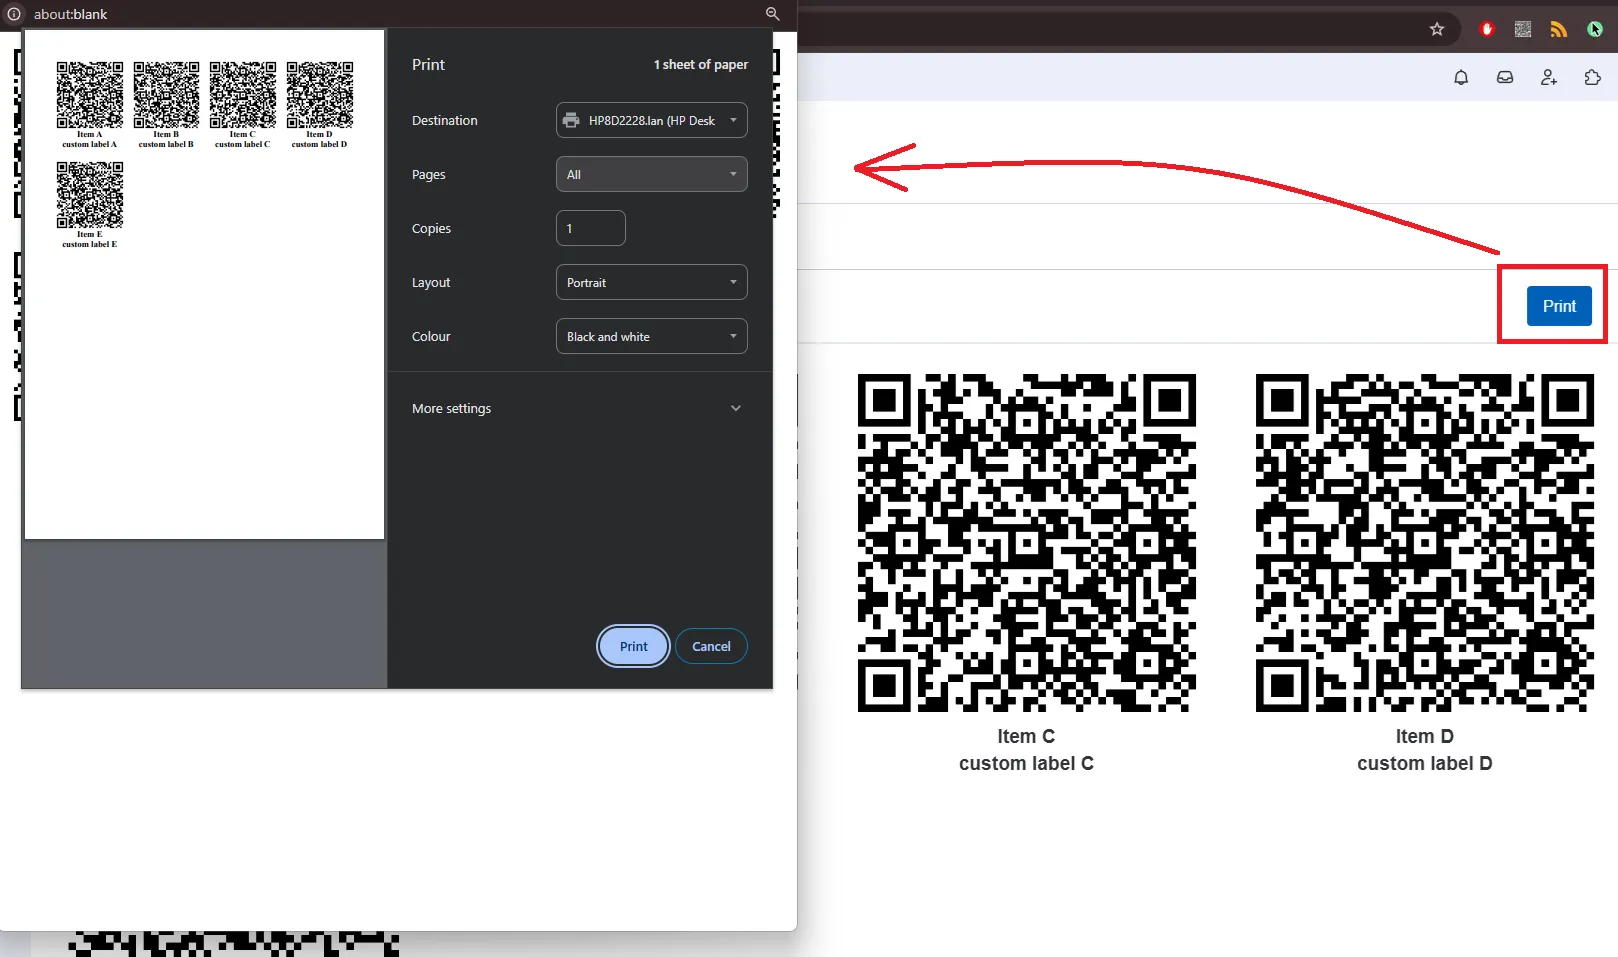Bookmark the page with the star icon
1618x957 pixels.
tap(1437, 29)
